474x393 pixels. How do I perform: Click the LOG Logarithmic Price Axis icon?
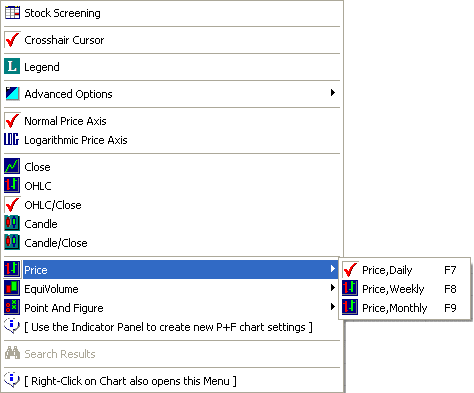pyautogui.click(x=12, y=140)
